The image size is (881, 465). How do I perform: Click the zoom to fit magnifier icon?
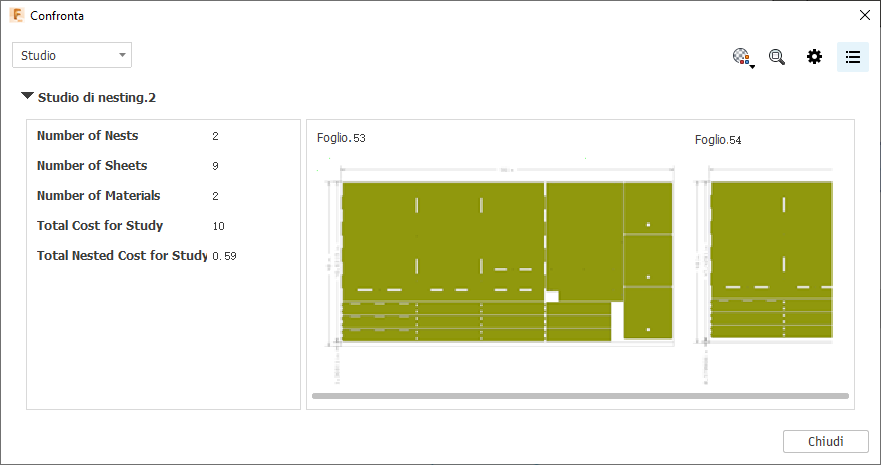click(x=777, y=57)
